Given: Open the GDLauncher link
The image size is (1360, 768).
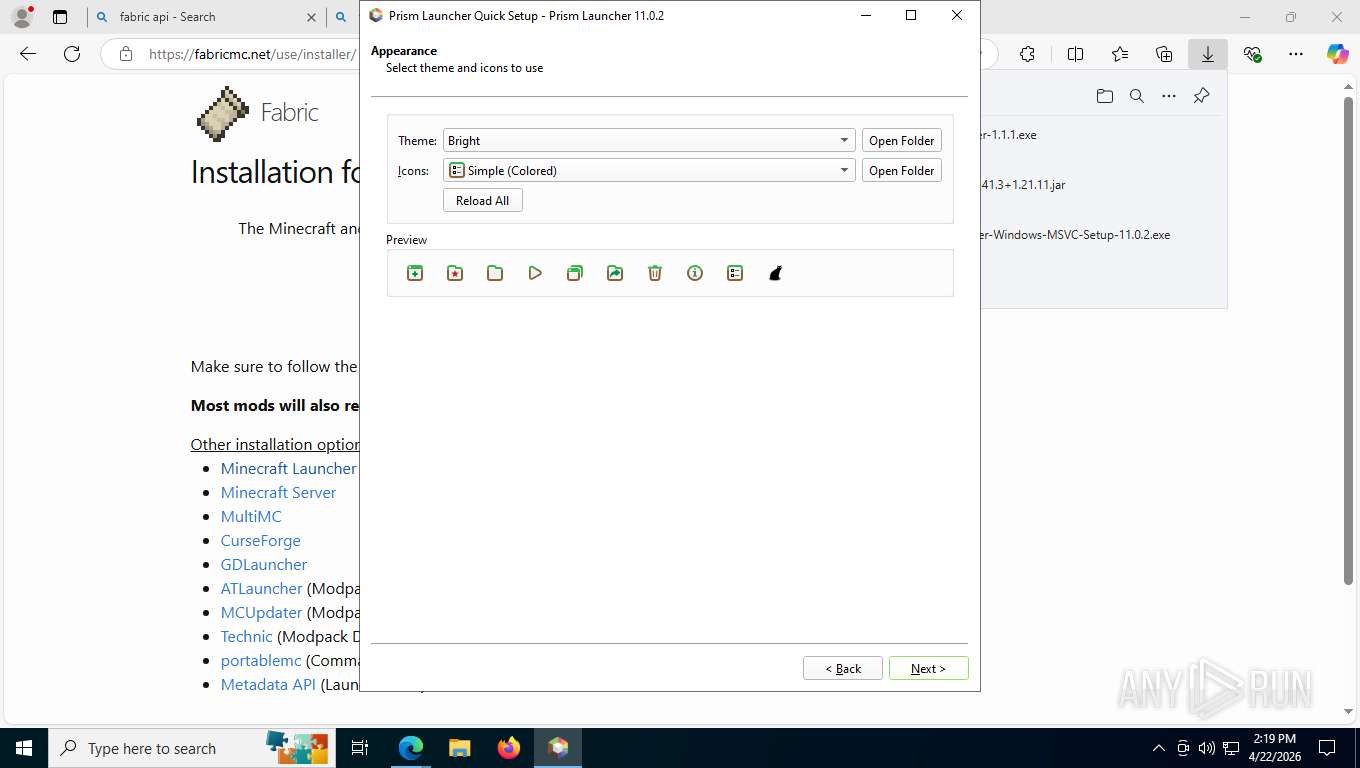Looking at the screenshot, I should click(x=264, y=564).
